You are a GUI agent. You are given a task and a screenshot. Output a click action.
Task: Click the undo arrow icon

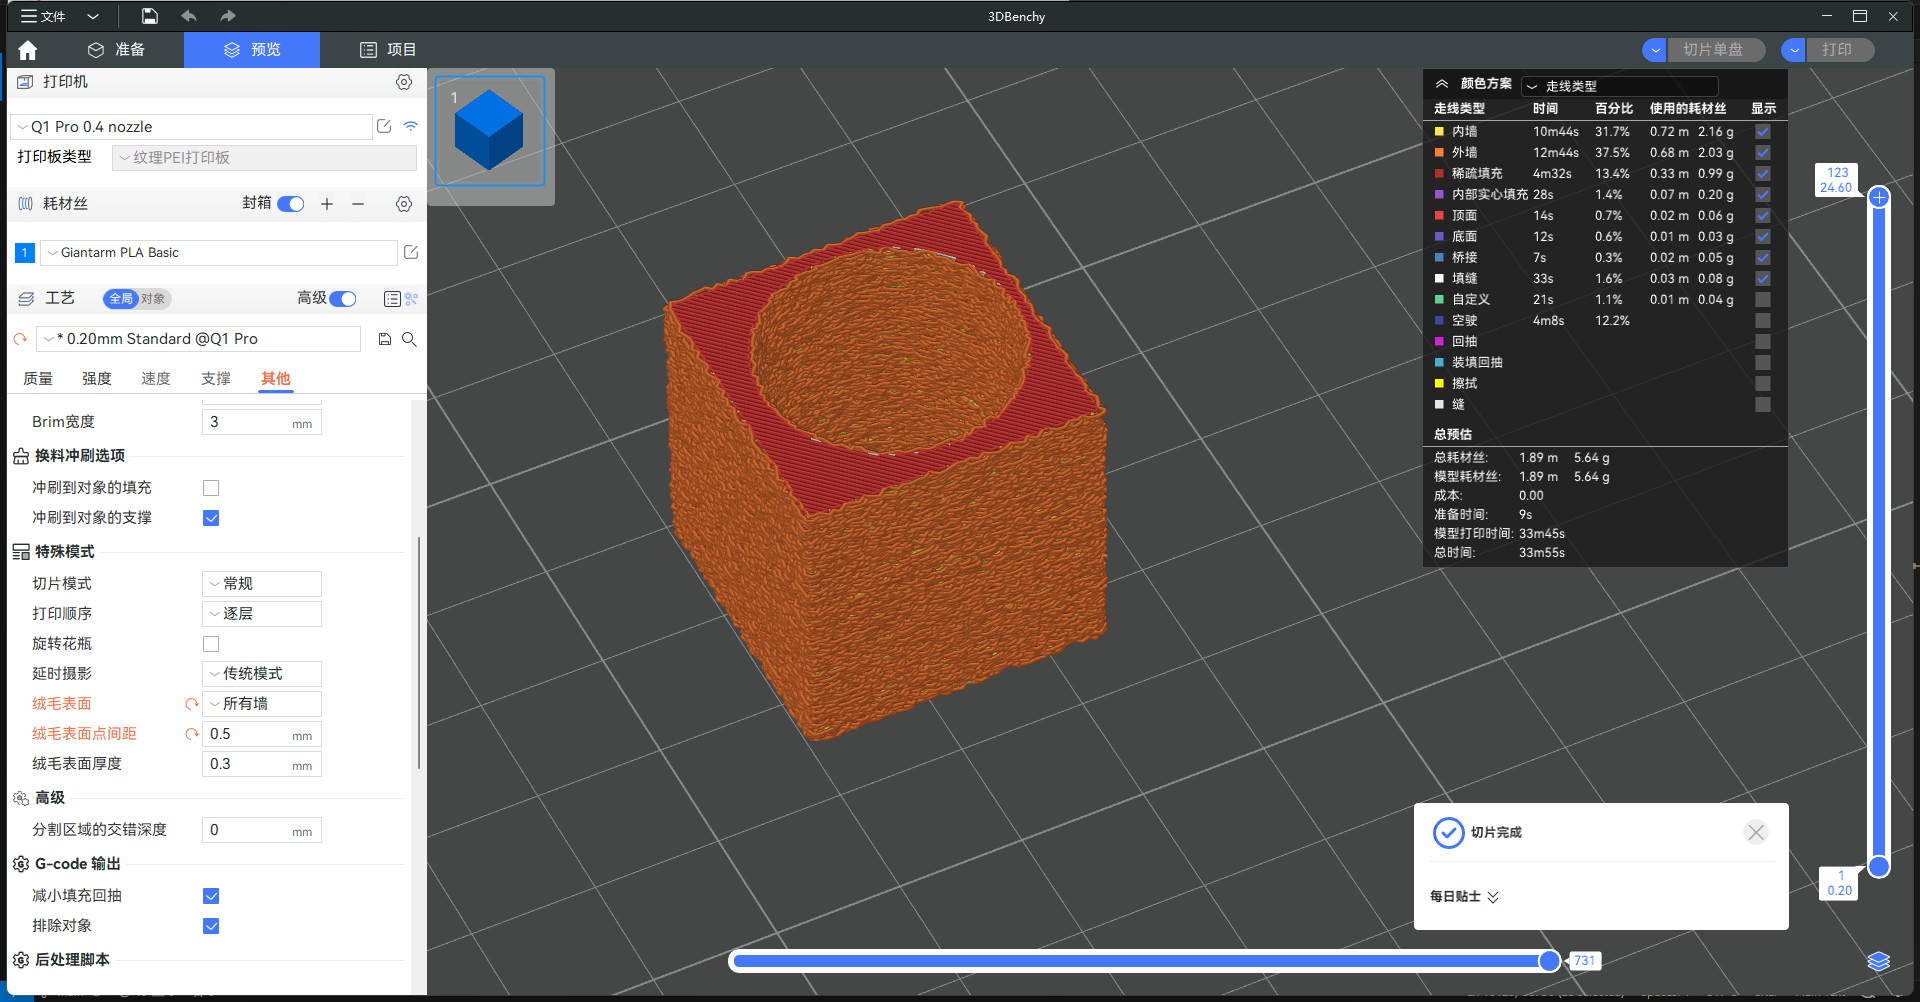click(188, 16)
